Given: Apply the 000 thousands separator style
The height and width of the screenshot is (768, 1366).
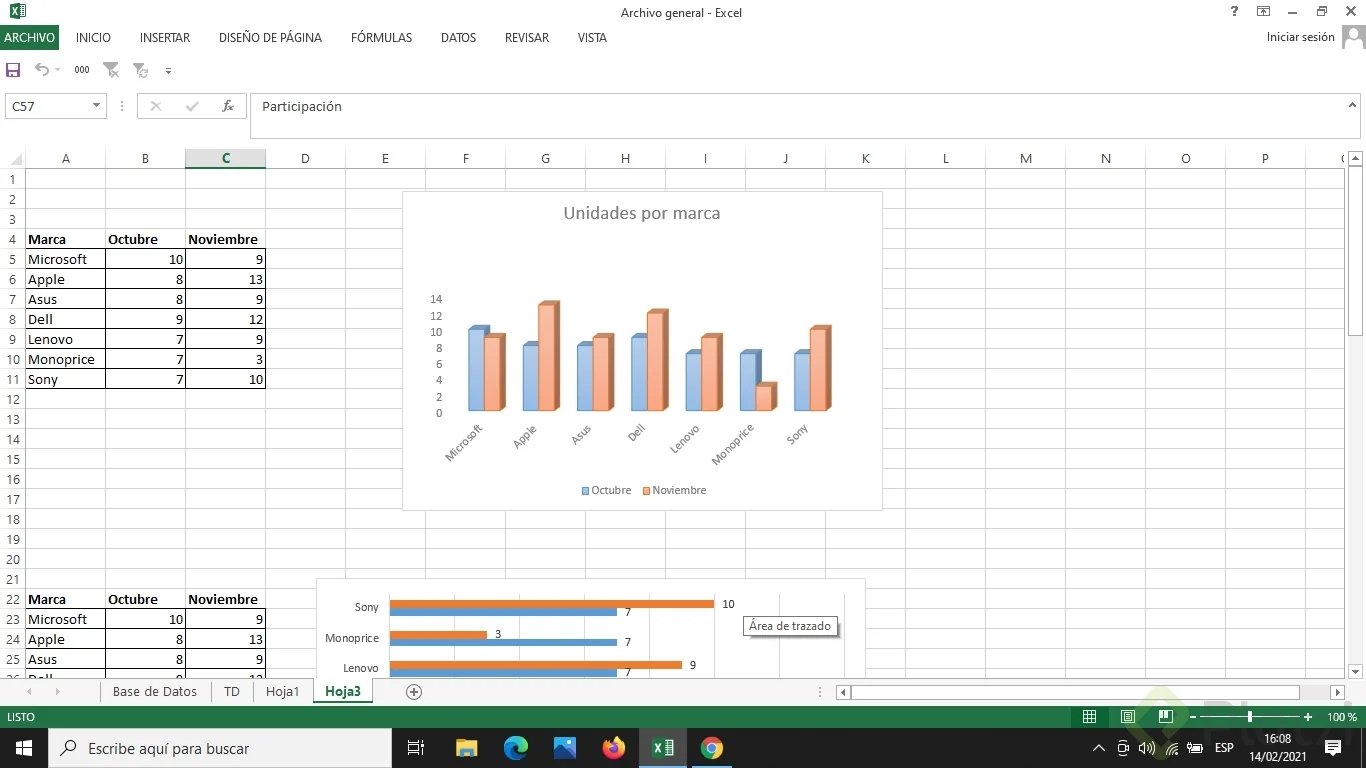Looking at the screenshot, I should 82,70.
